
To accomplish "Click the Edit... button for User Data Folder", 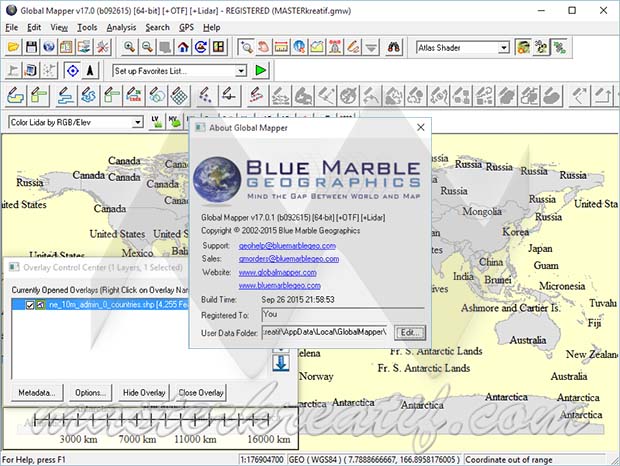I will coord(410,332).
